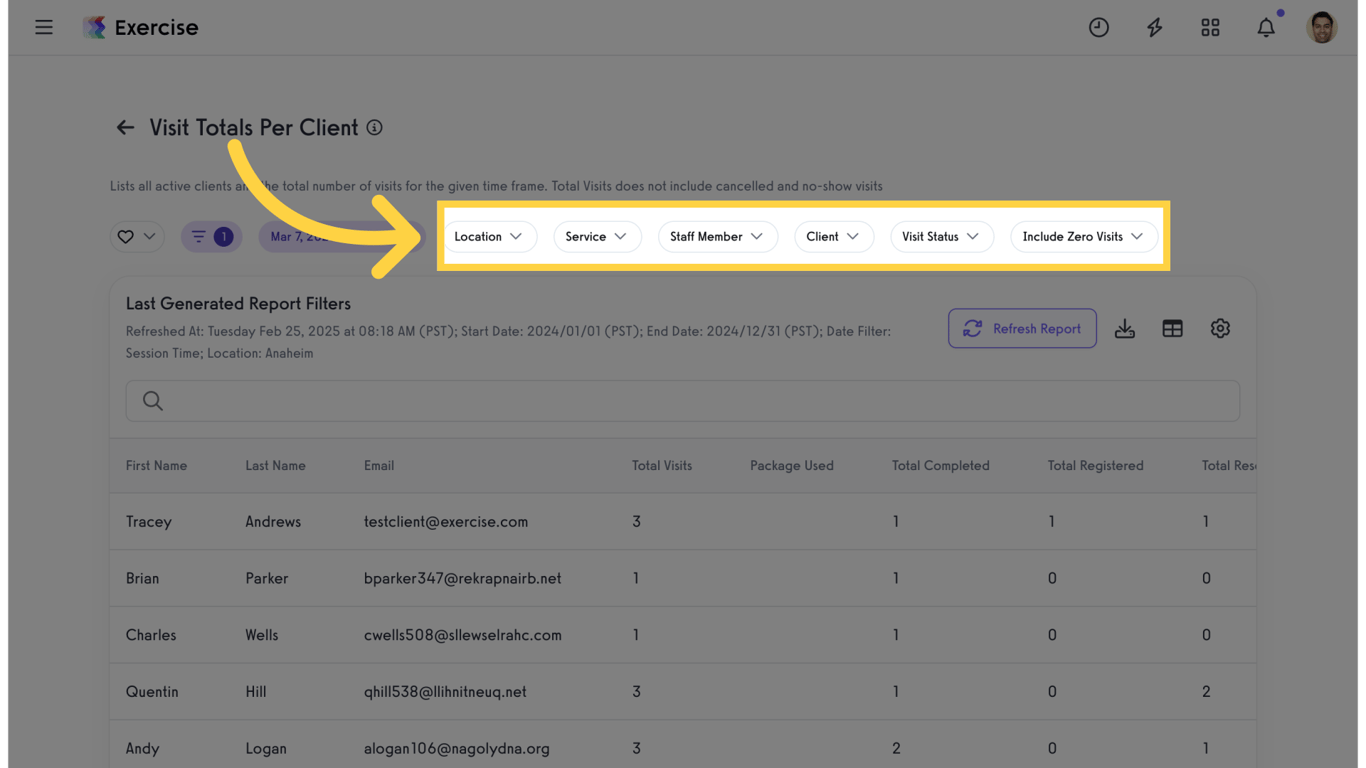Open the Visit Status dropdown

pyautogui.click(x=940, y=237)
